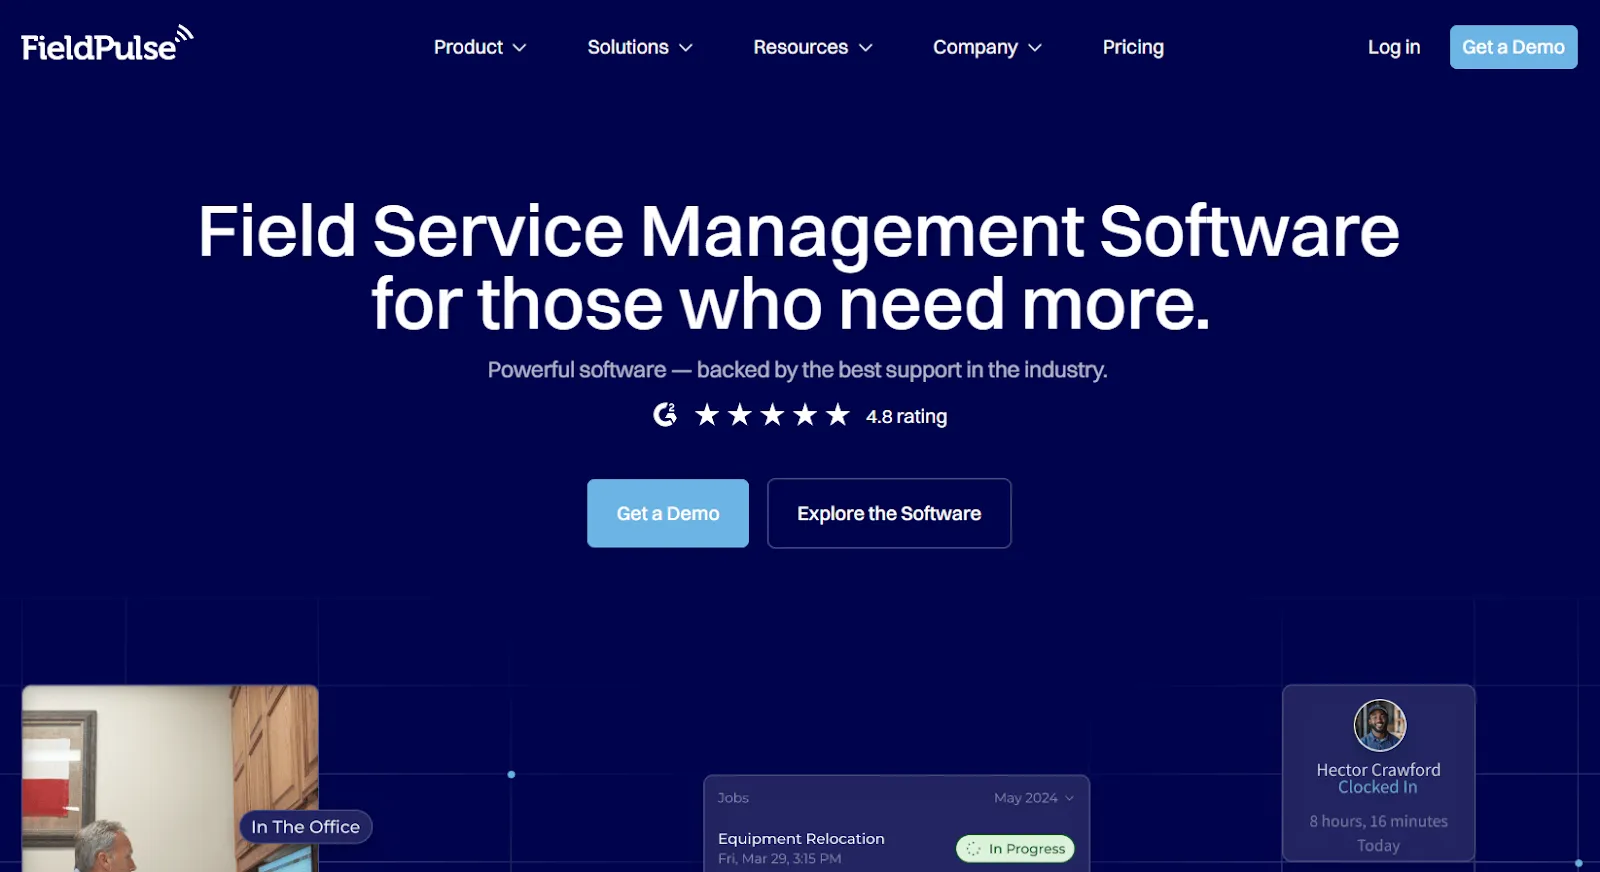1600x872 pixels.
Task: Click the Fri, Mar 29, 3:15 PM date
Action: (779, 859)
